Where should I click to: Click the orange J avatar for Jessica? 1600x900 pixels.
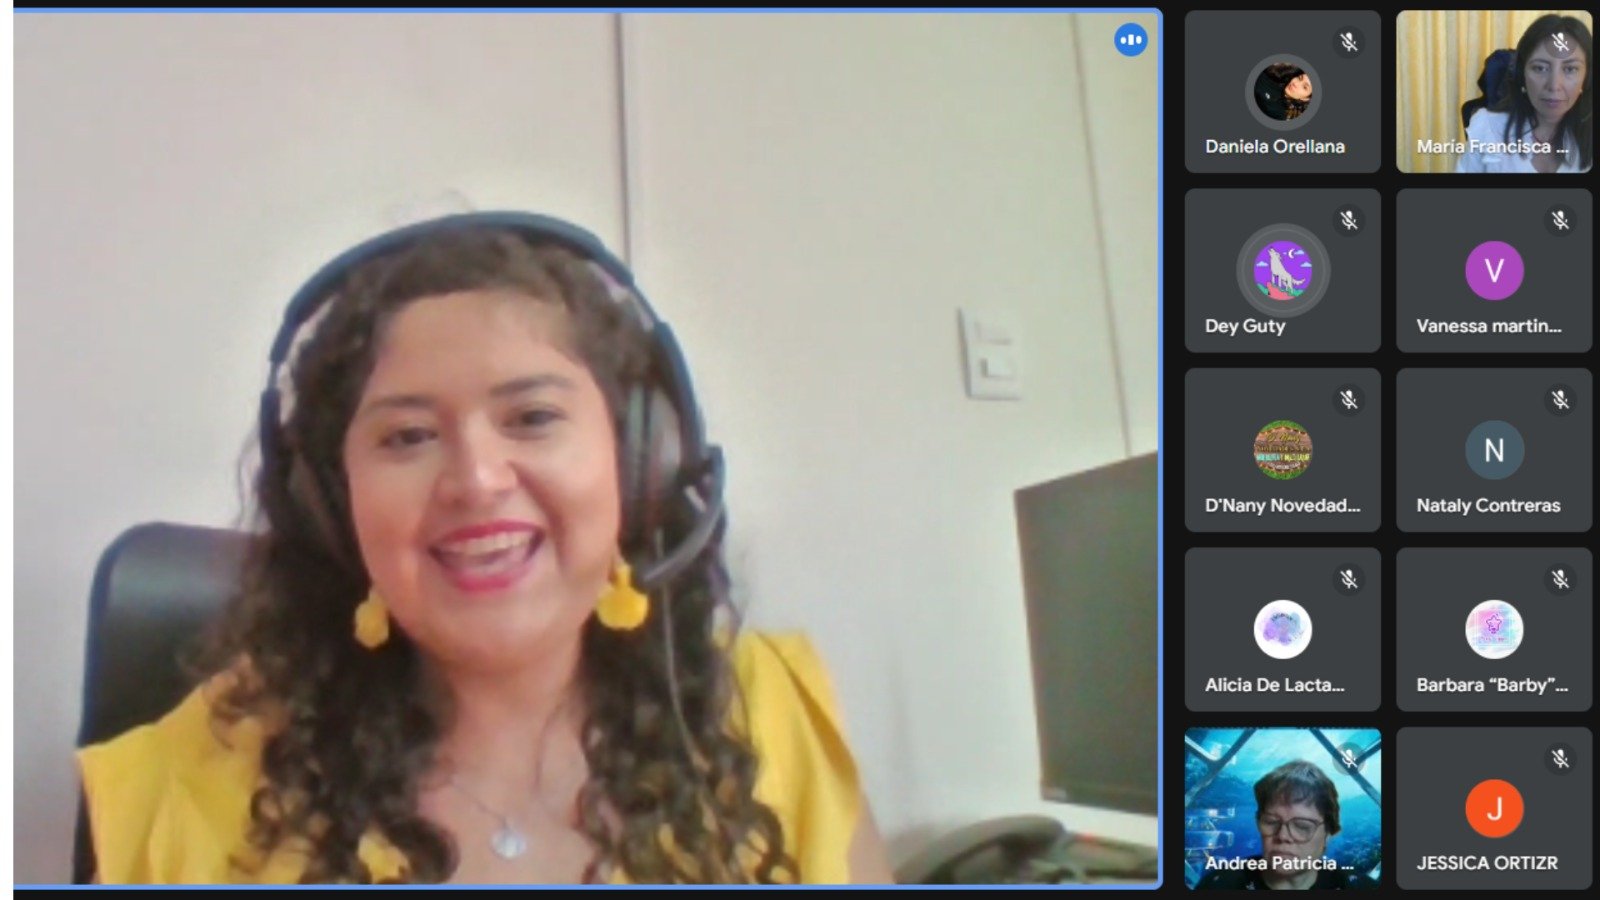1494,808
